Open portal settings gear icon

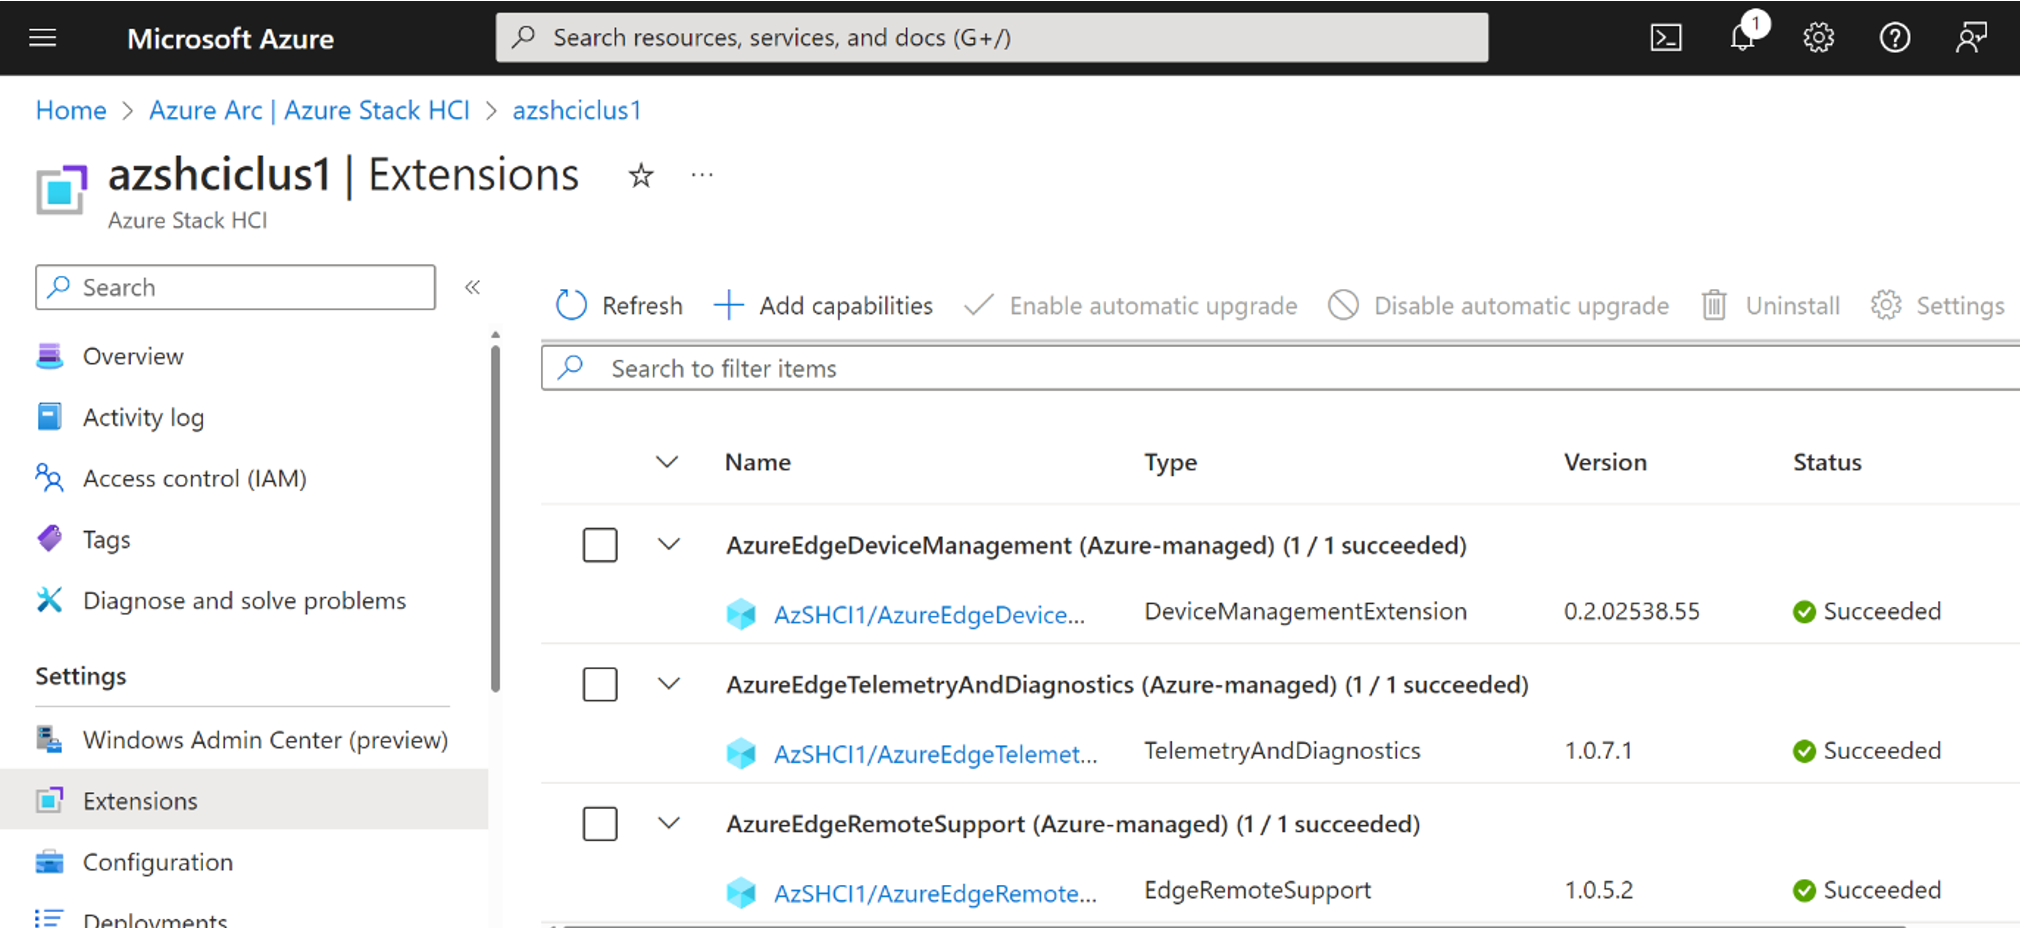tap(1818, 38)
